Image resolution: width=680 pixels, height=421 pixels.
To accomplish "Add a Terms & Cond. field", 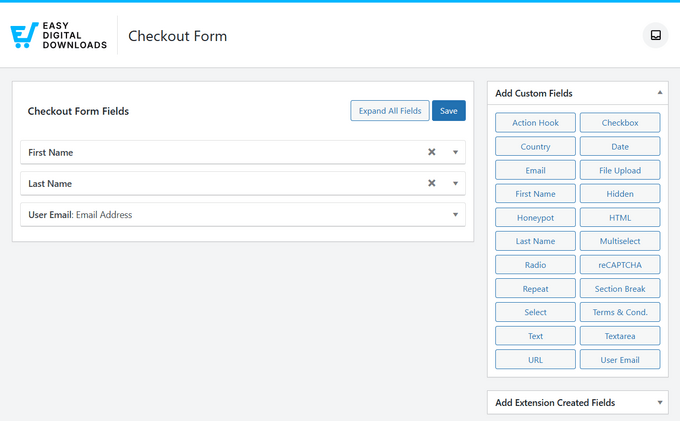I will click(620, 312).
